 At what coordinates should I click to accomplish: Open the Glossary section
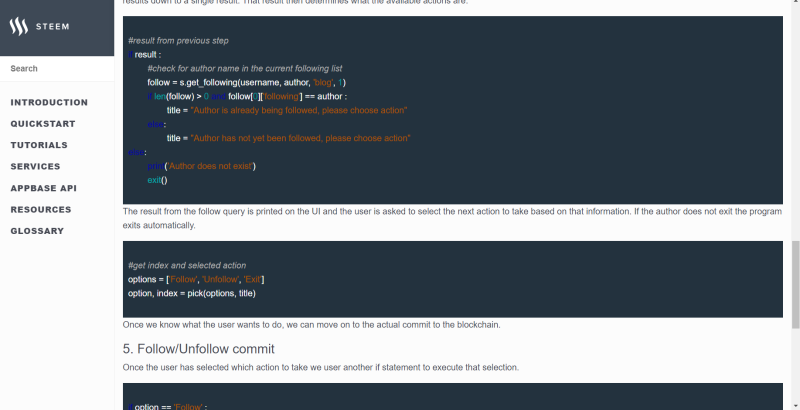[37, 231]
